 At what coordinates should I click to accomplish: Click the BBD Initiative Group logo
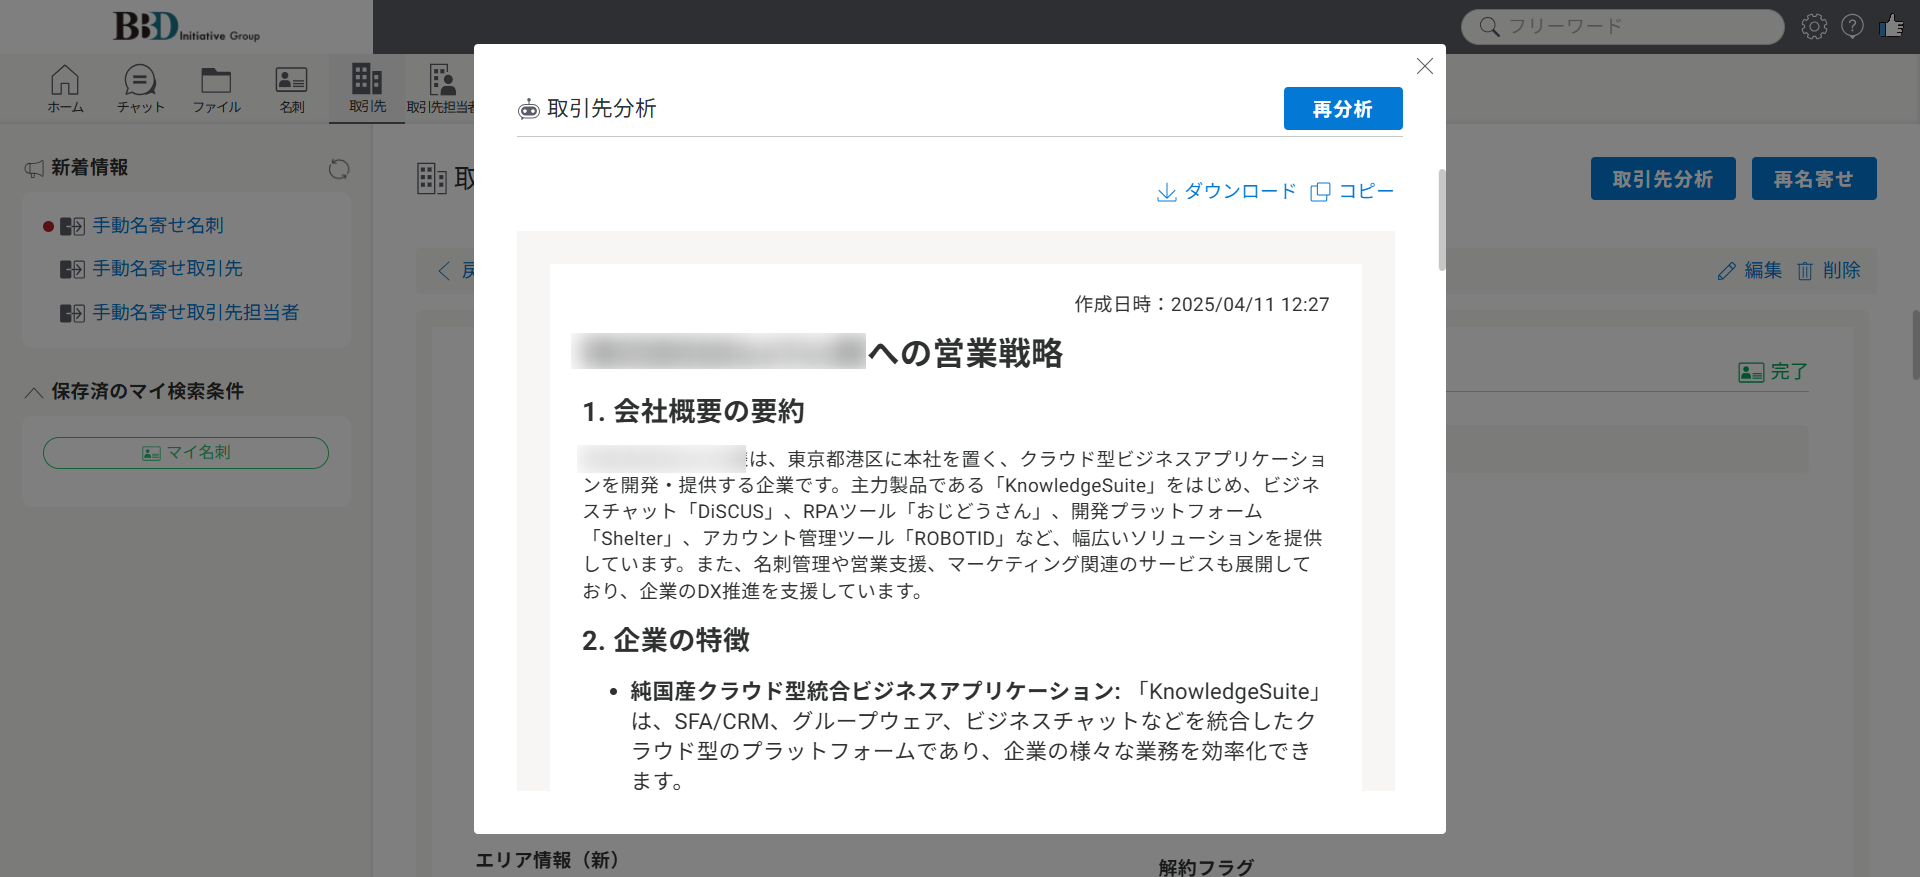coord(186,26)
